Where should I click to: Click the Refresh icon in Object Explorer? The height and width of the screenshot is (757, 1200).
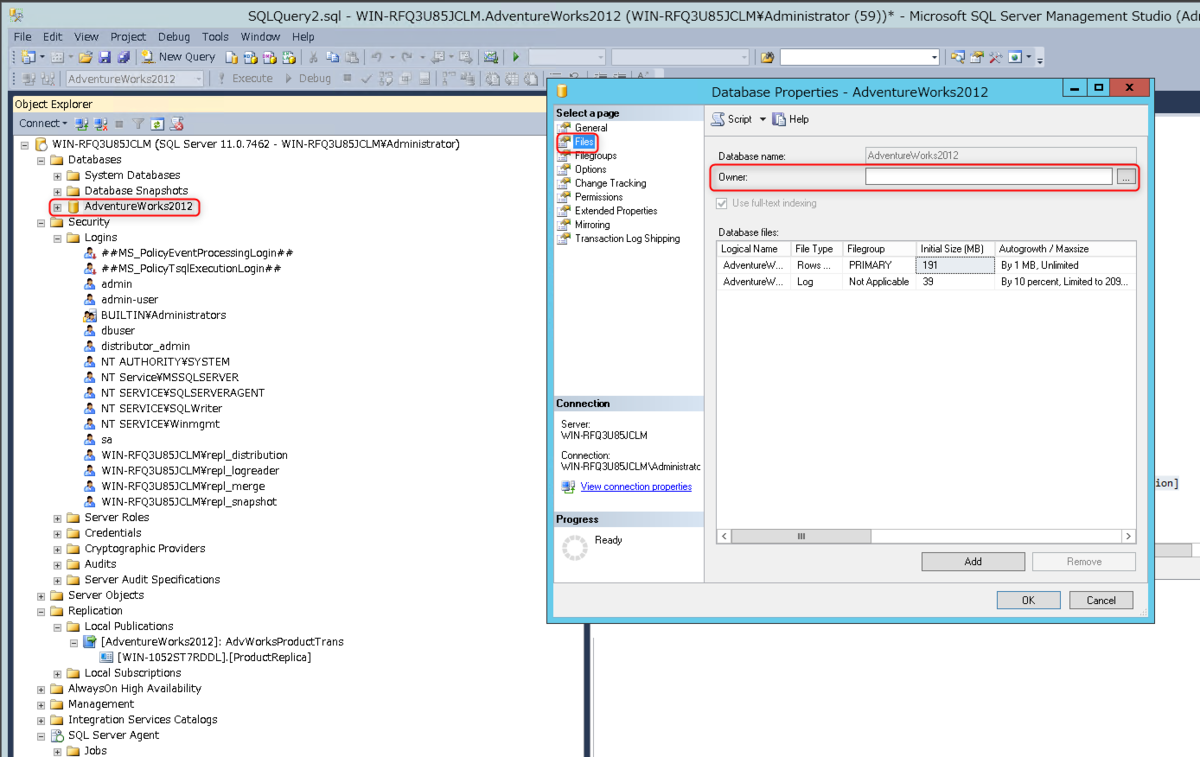coord(157,124)
